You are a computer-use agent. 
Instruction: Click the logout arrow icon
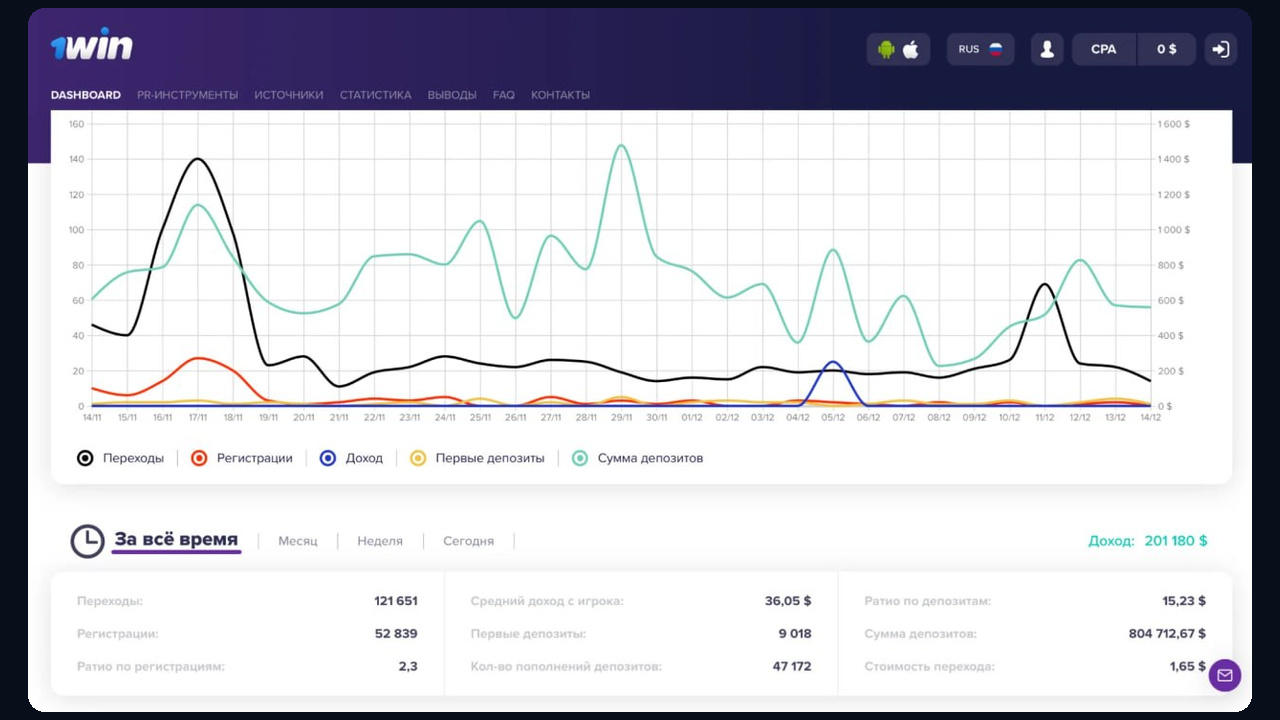(1220, 49)
